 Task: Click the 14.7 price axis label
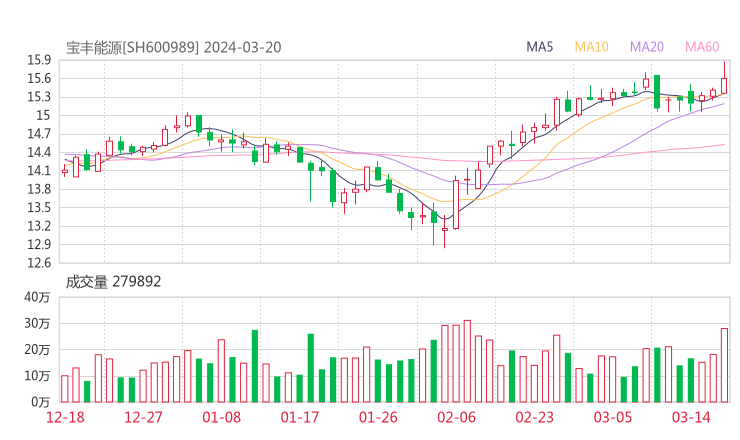39,134
